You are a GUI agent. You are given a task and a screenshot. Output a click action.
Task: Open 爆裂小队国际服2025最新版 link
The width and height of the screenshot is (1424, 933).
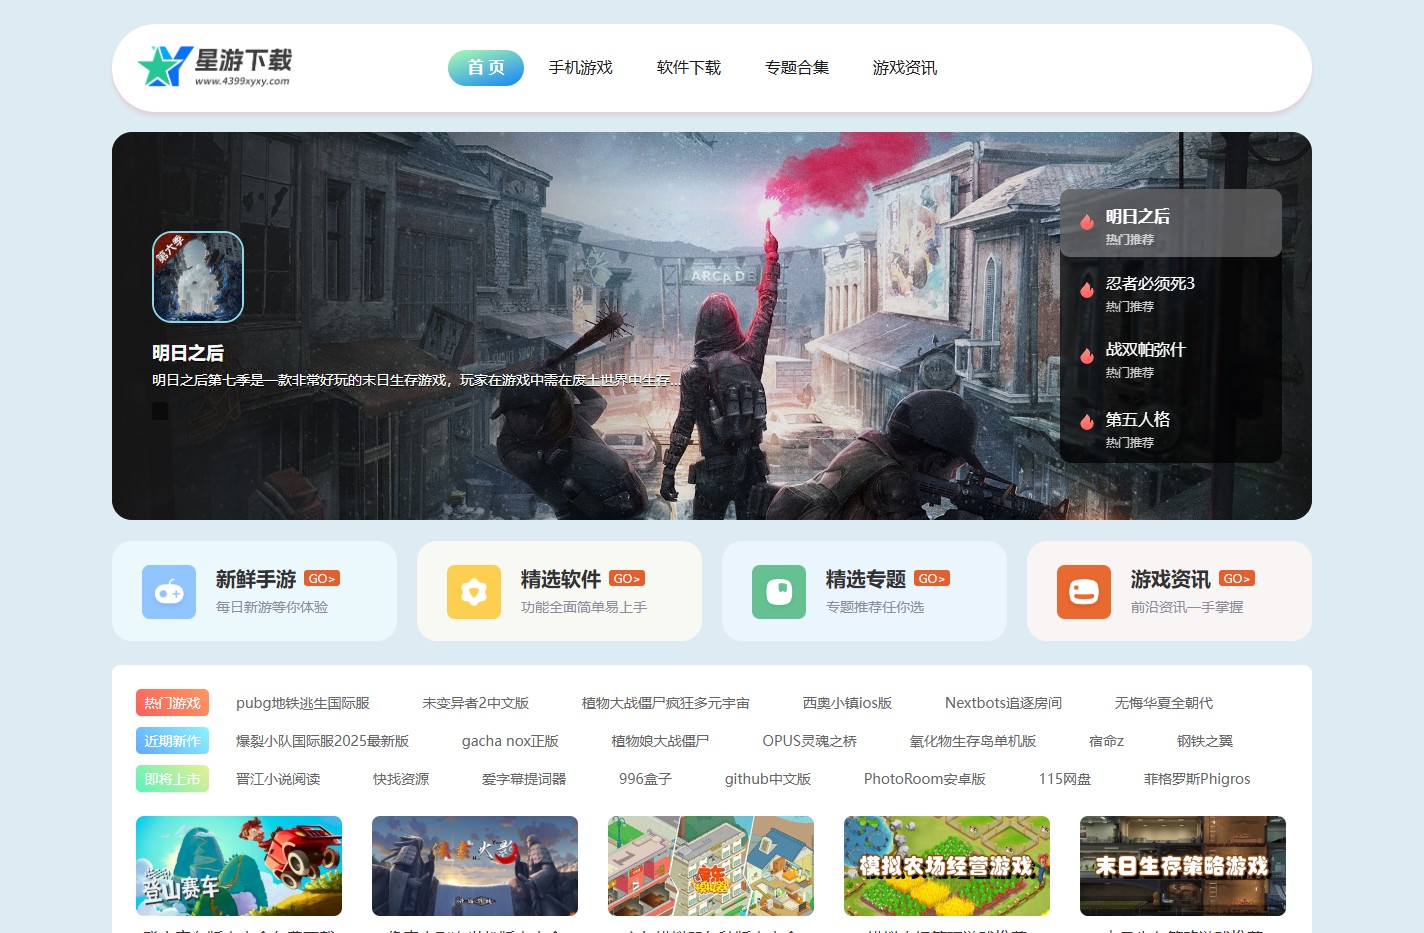[323, 741]
